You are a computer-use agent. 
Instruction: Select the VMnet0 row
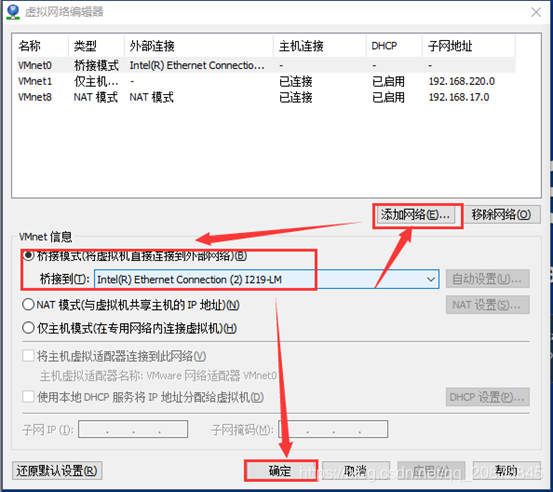pos(266,65)
